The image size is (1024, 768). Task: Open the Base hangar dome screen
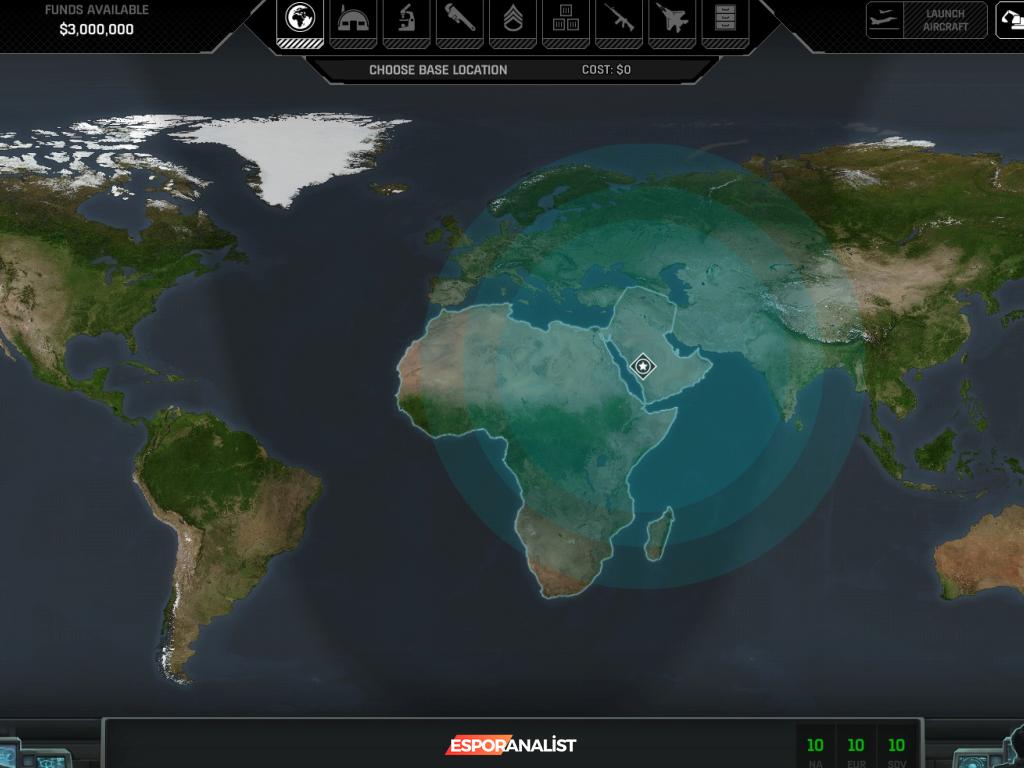tap(353, 19)
